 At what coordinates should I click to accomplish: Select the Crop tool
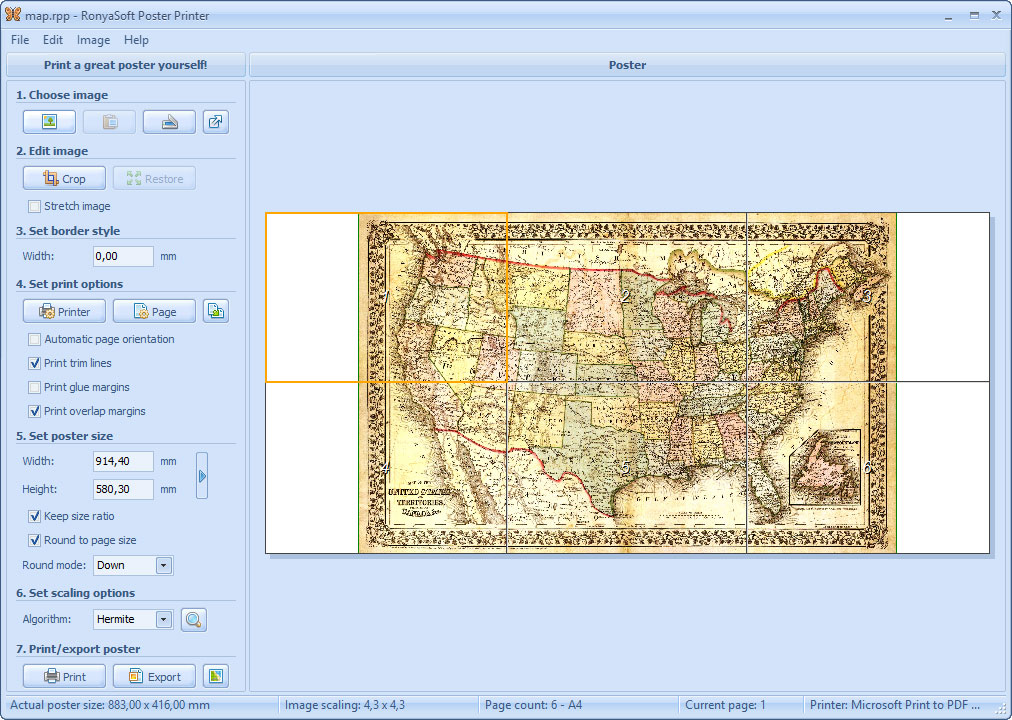tap(63, 177)
